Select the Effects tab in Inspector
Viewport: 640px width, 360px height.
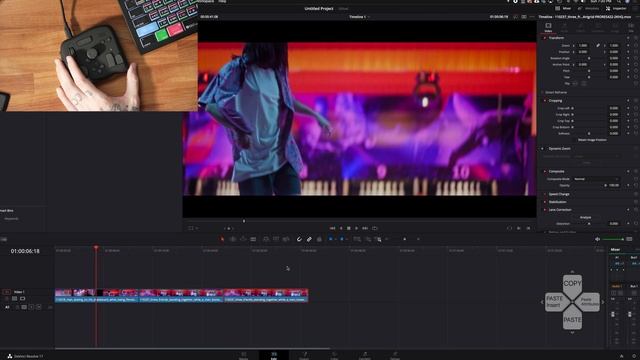click(x=580, y=27)
